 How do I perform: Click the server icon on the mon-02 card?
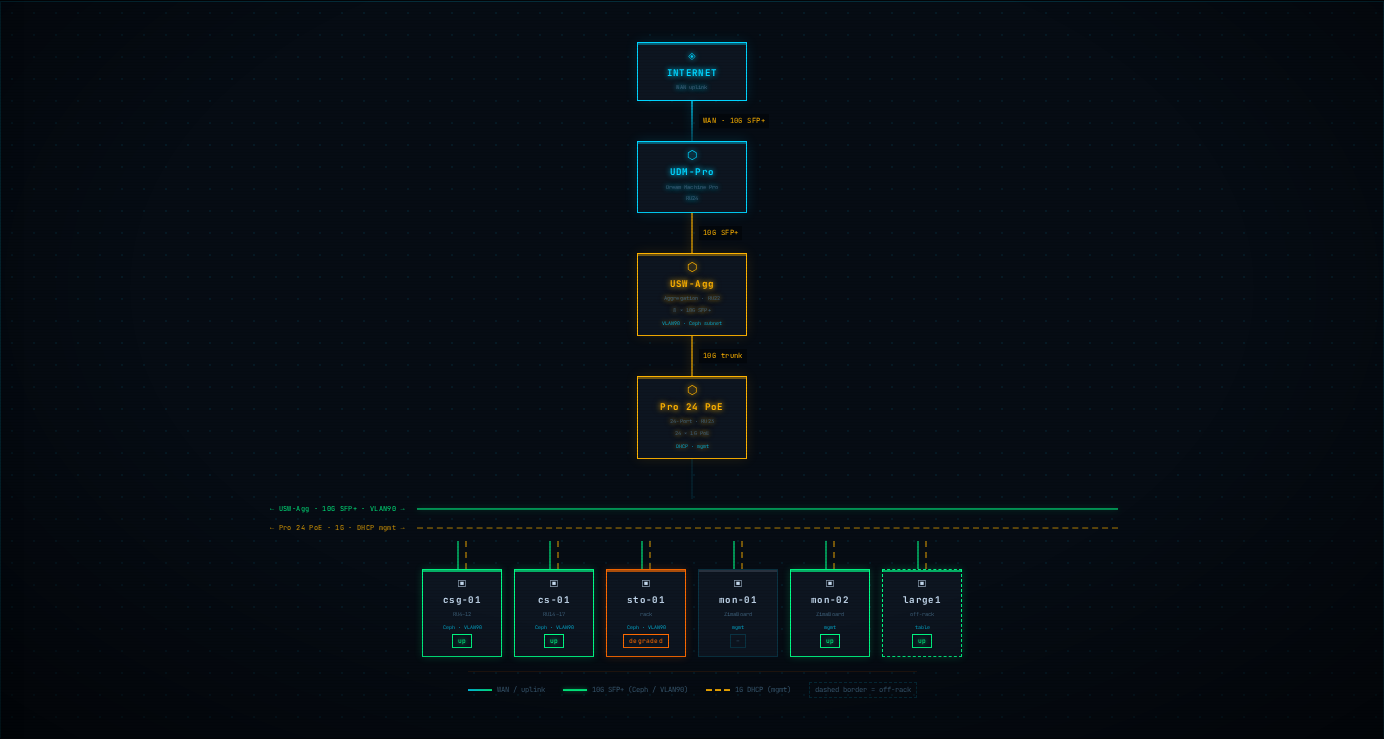830,583
